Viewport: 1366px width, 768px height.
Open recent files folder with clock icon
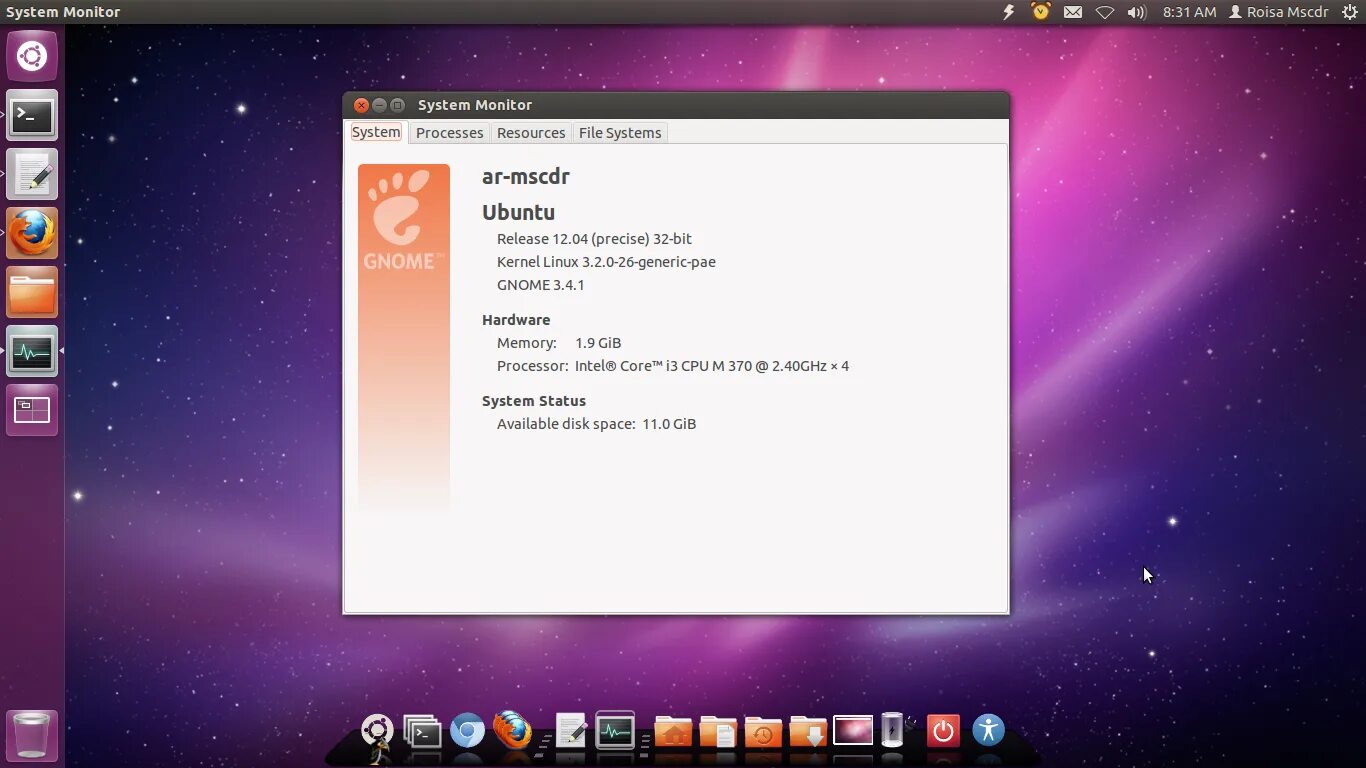(x=763, y=732)
